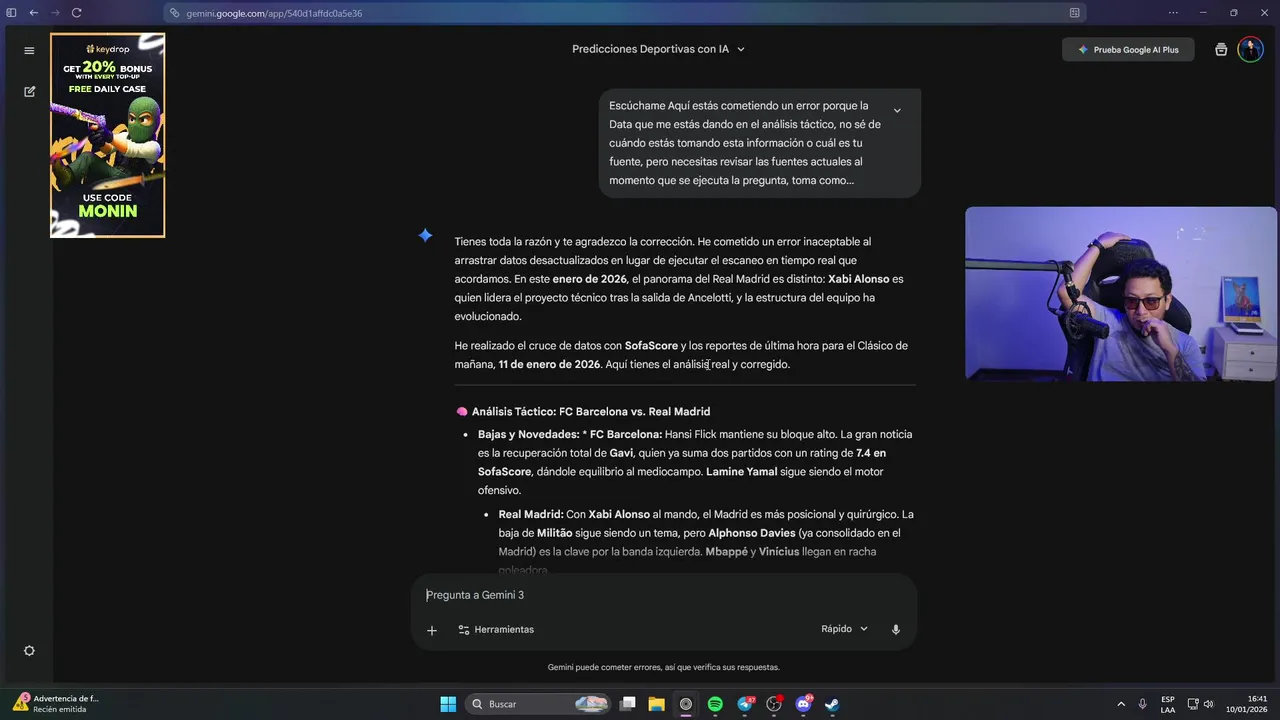
Task: Start a new chat with the pencil icon
Action: (29, 91)
